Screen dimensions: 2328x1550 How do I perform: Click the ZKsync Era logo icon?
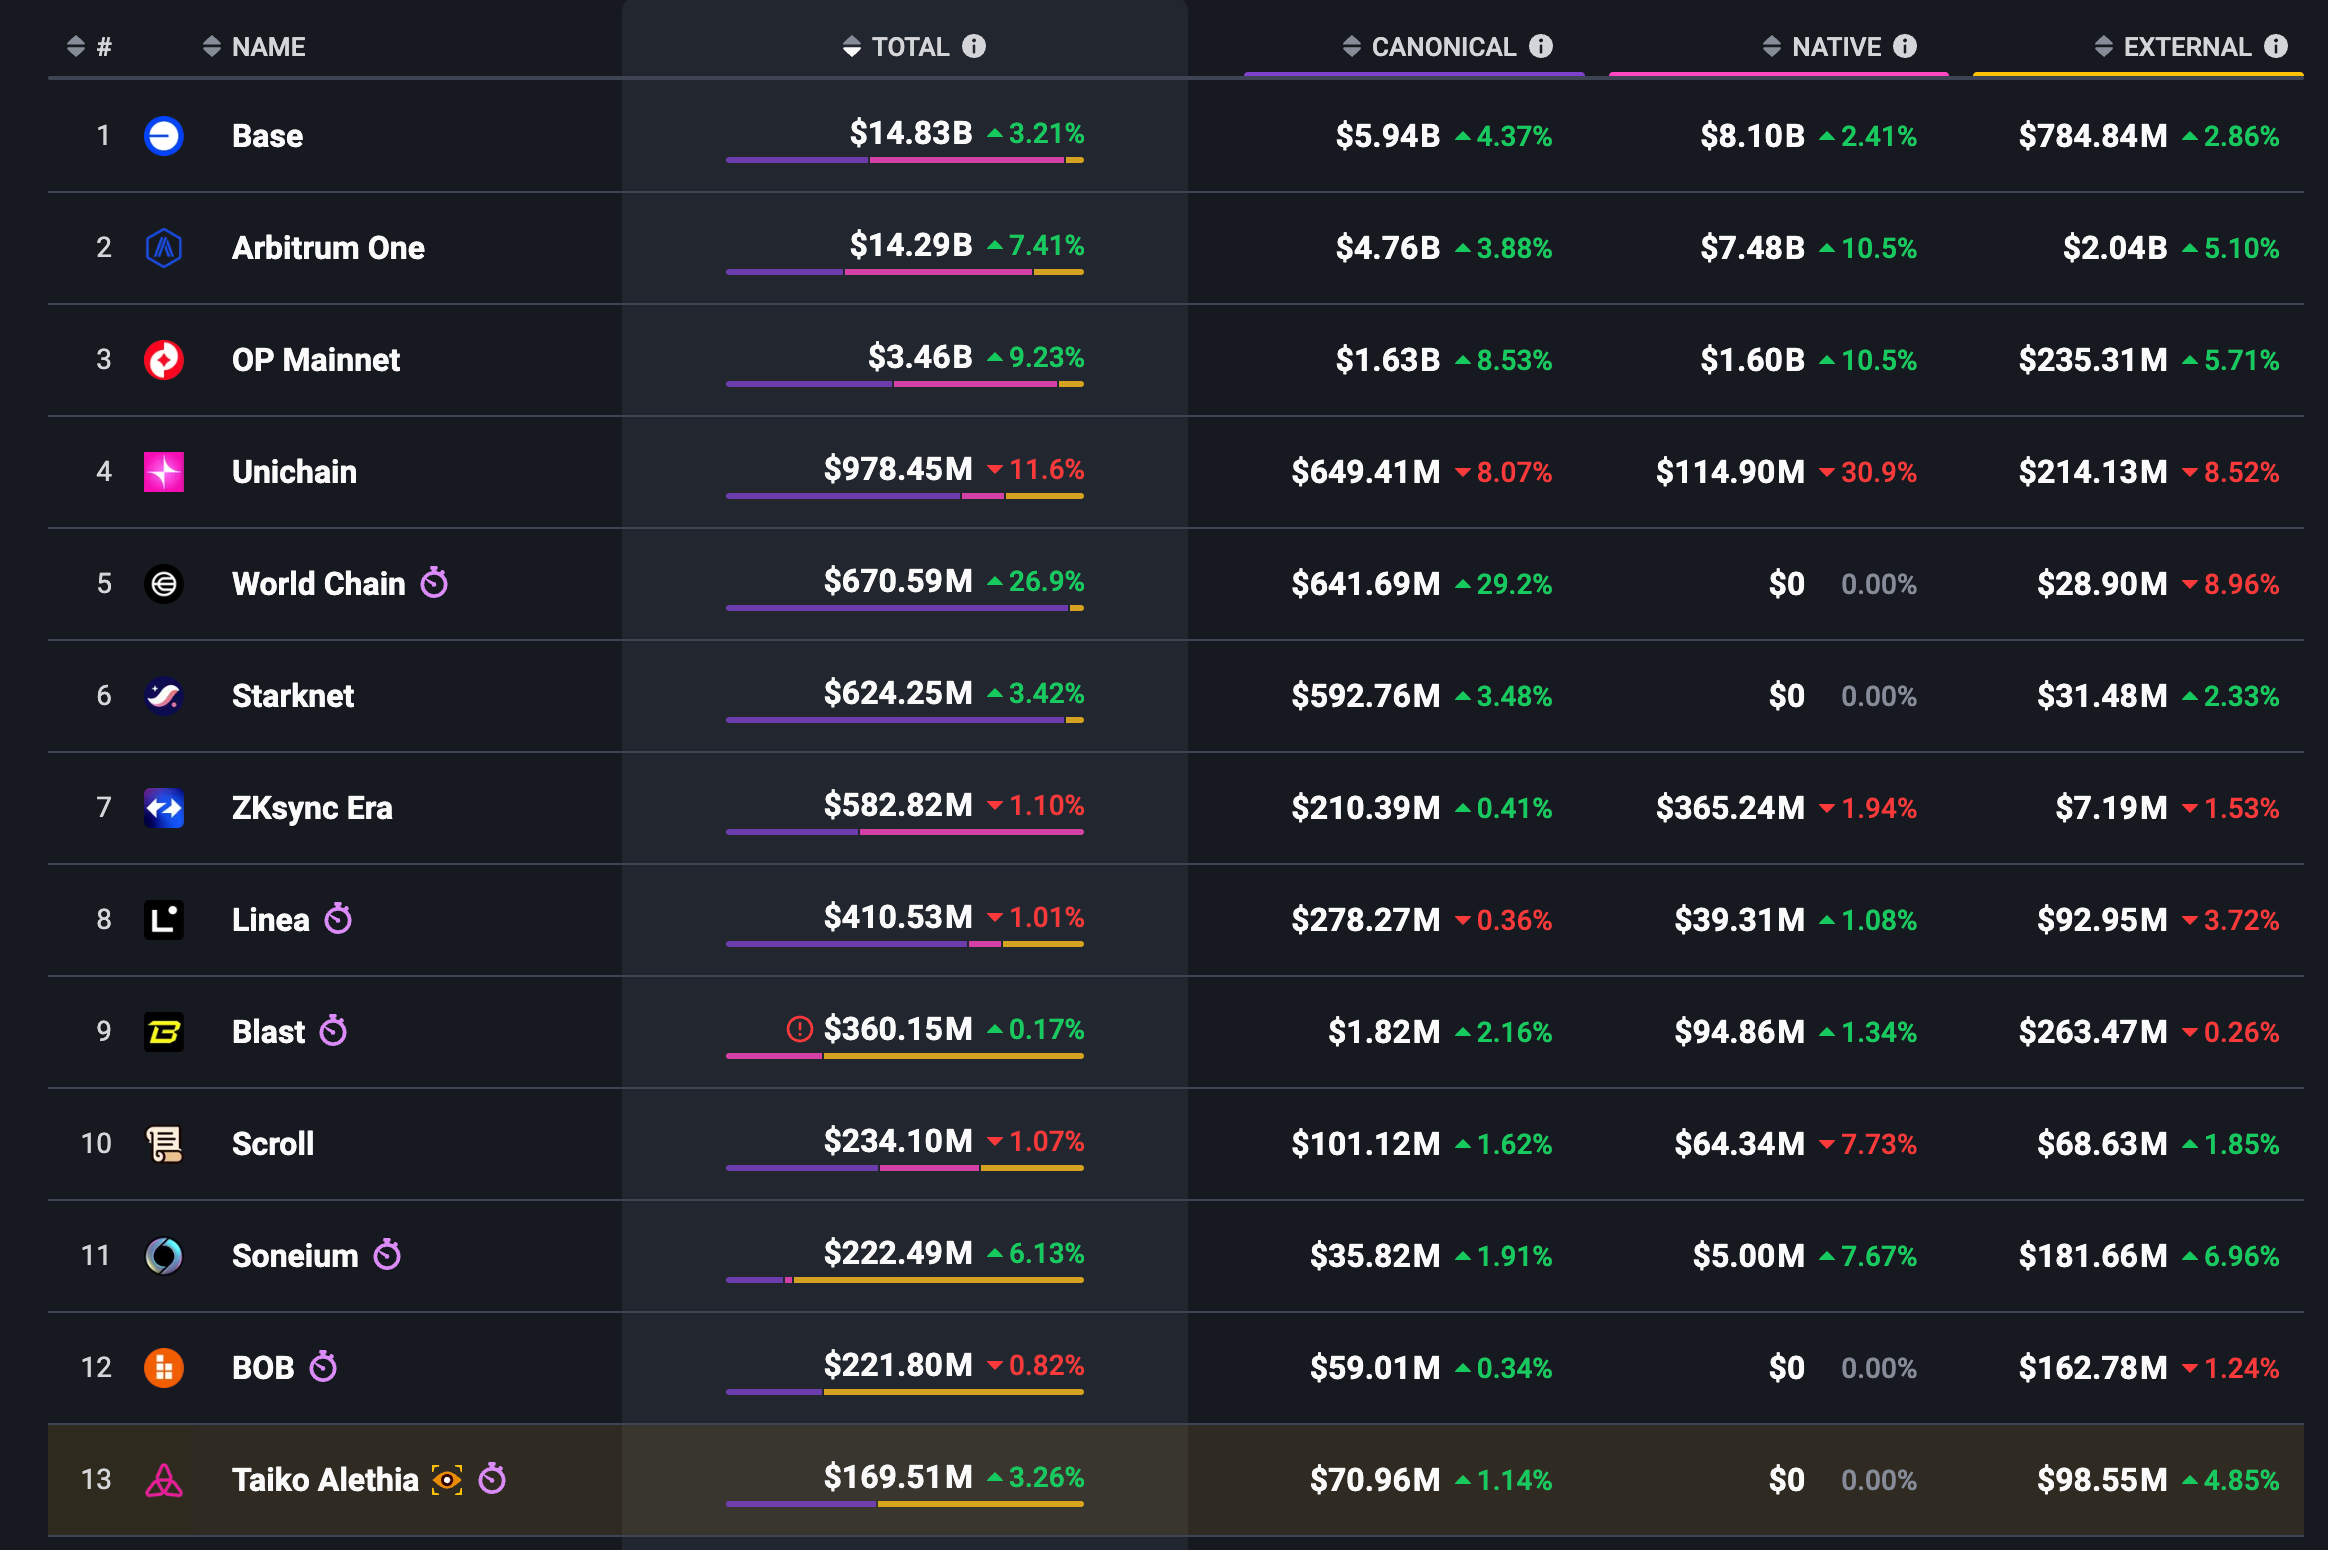[164, 808]
